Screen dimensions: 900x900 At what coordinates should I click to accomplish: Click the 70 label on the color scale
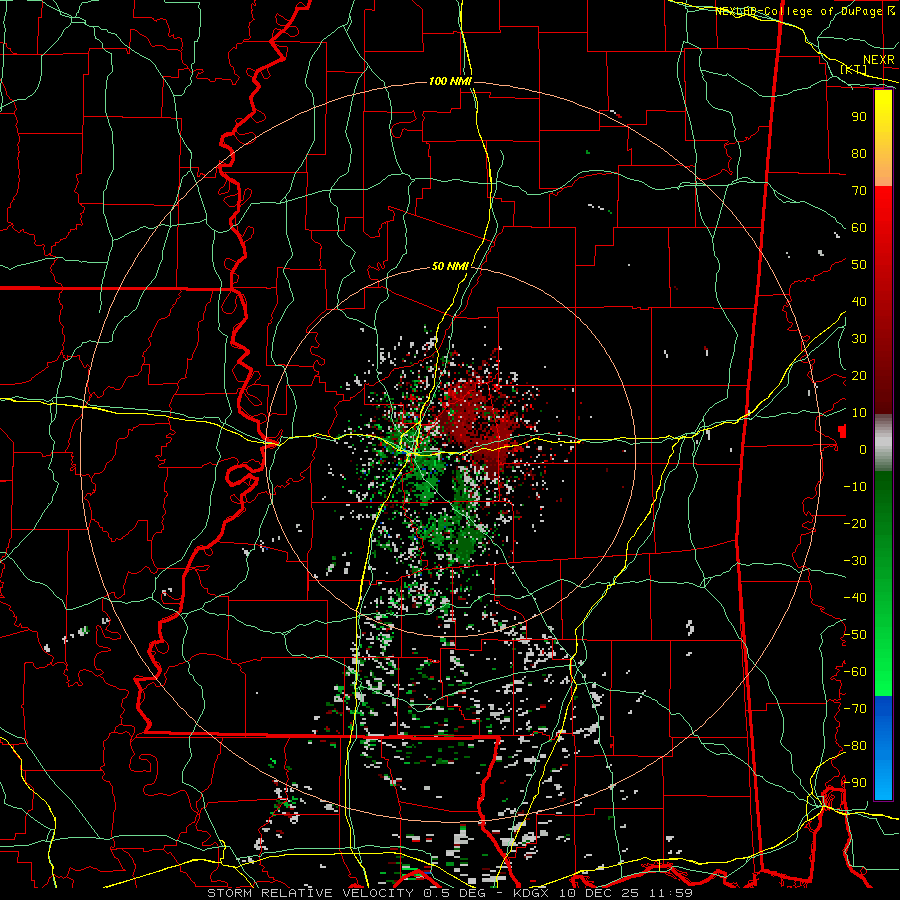859,191
